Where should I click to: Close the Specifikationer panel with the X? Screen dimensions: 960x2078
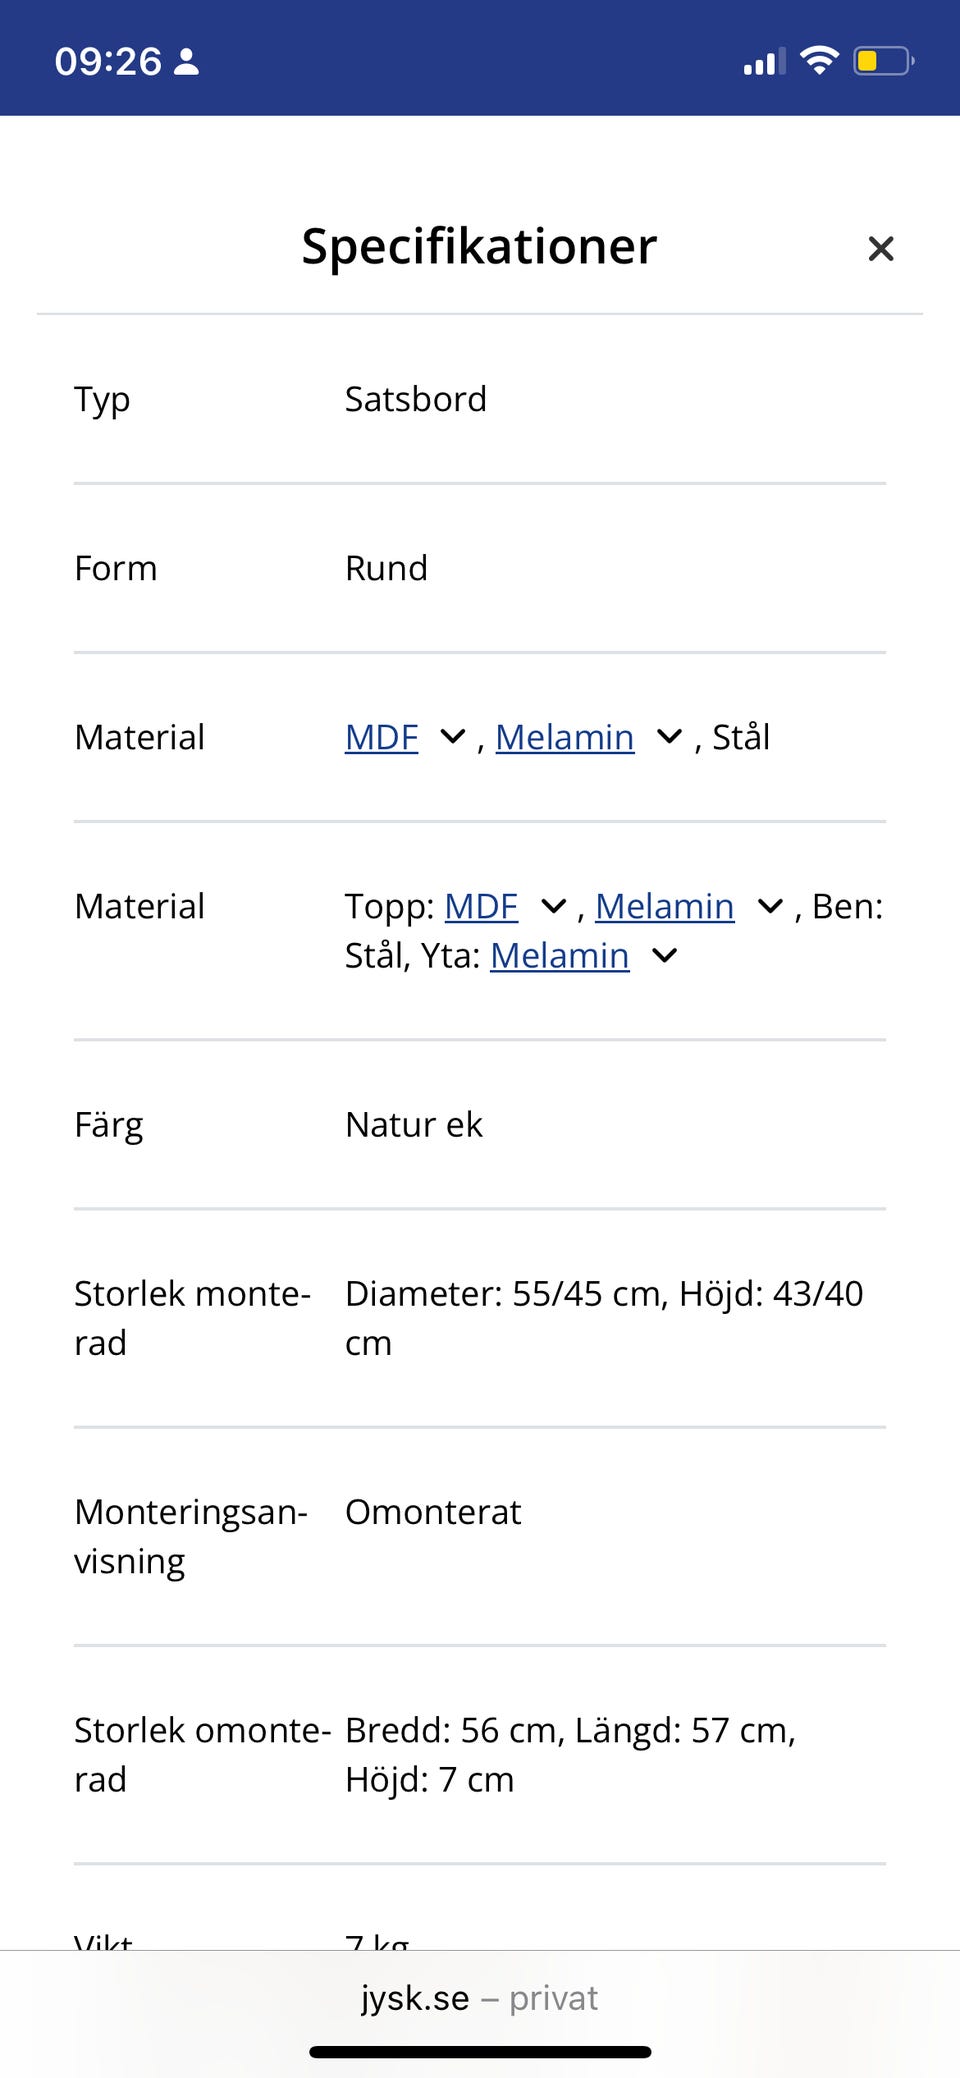tap(880, 248)
